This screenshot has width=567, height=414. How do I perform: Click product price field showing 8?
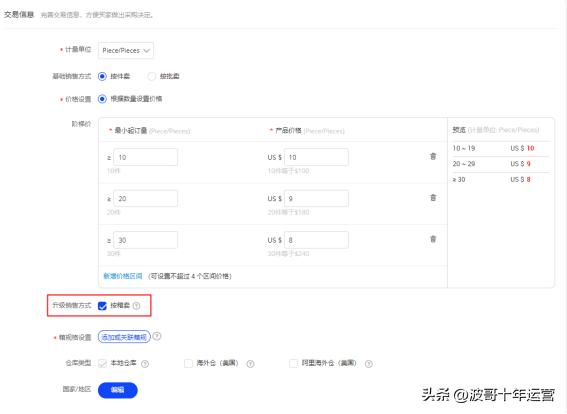[x=316, y=240]
